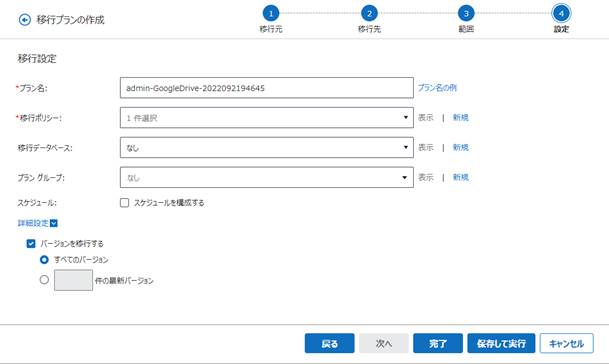Image resolution: width=609 pixels, height=364 pixels.
Task: Click 表示 next to 移行ポリシー
Action: click(426, 117)
